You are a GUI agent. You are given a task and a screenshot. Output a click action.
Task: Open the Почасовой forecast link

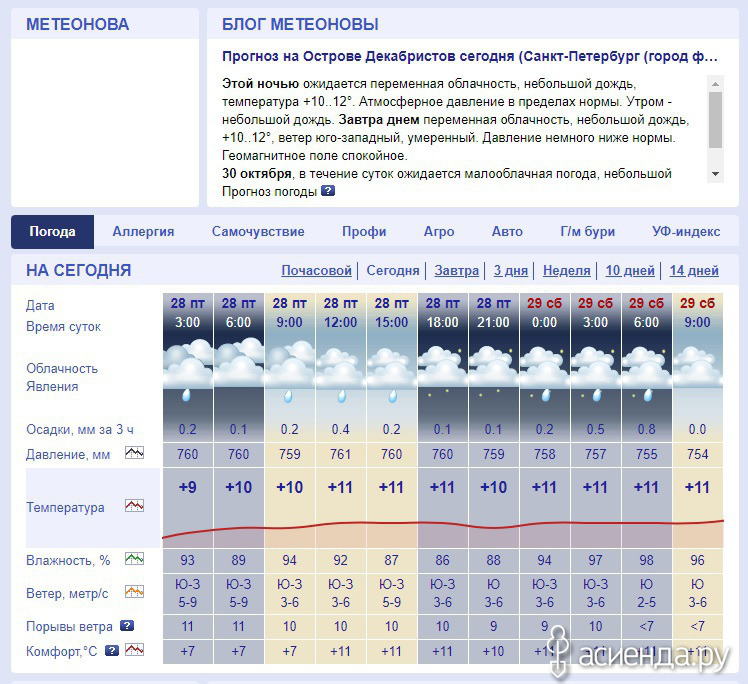click(316, 270)
